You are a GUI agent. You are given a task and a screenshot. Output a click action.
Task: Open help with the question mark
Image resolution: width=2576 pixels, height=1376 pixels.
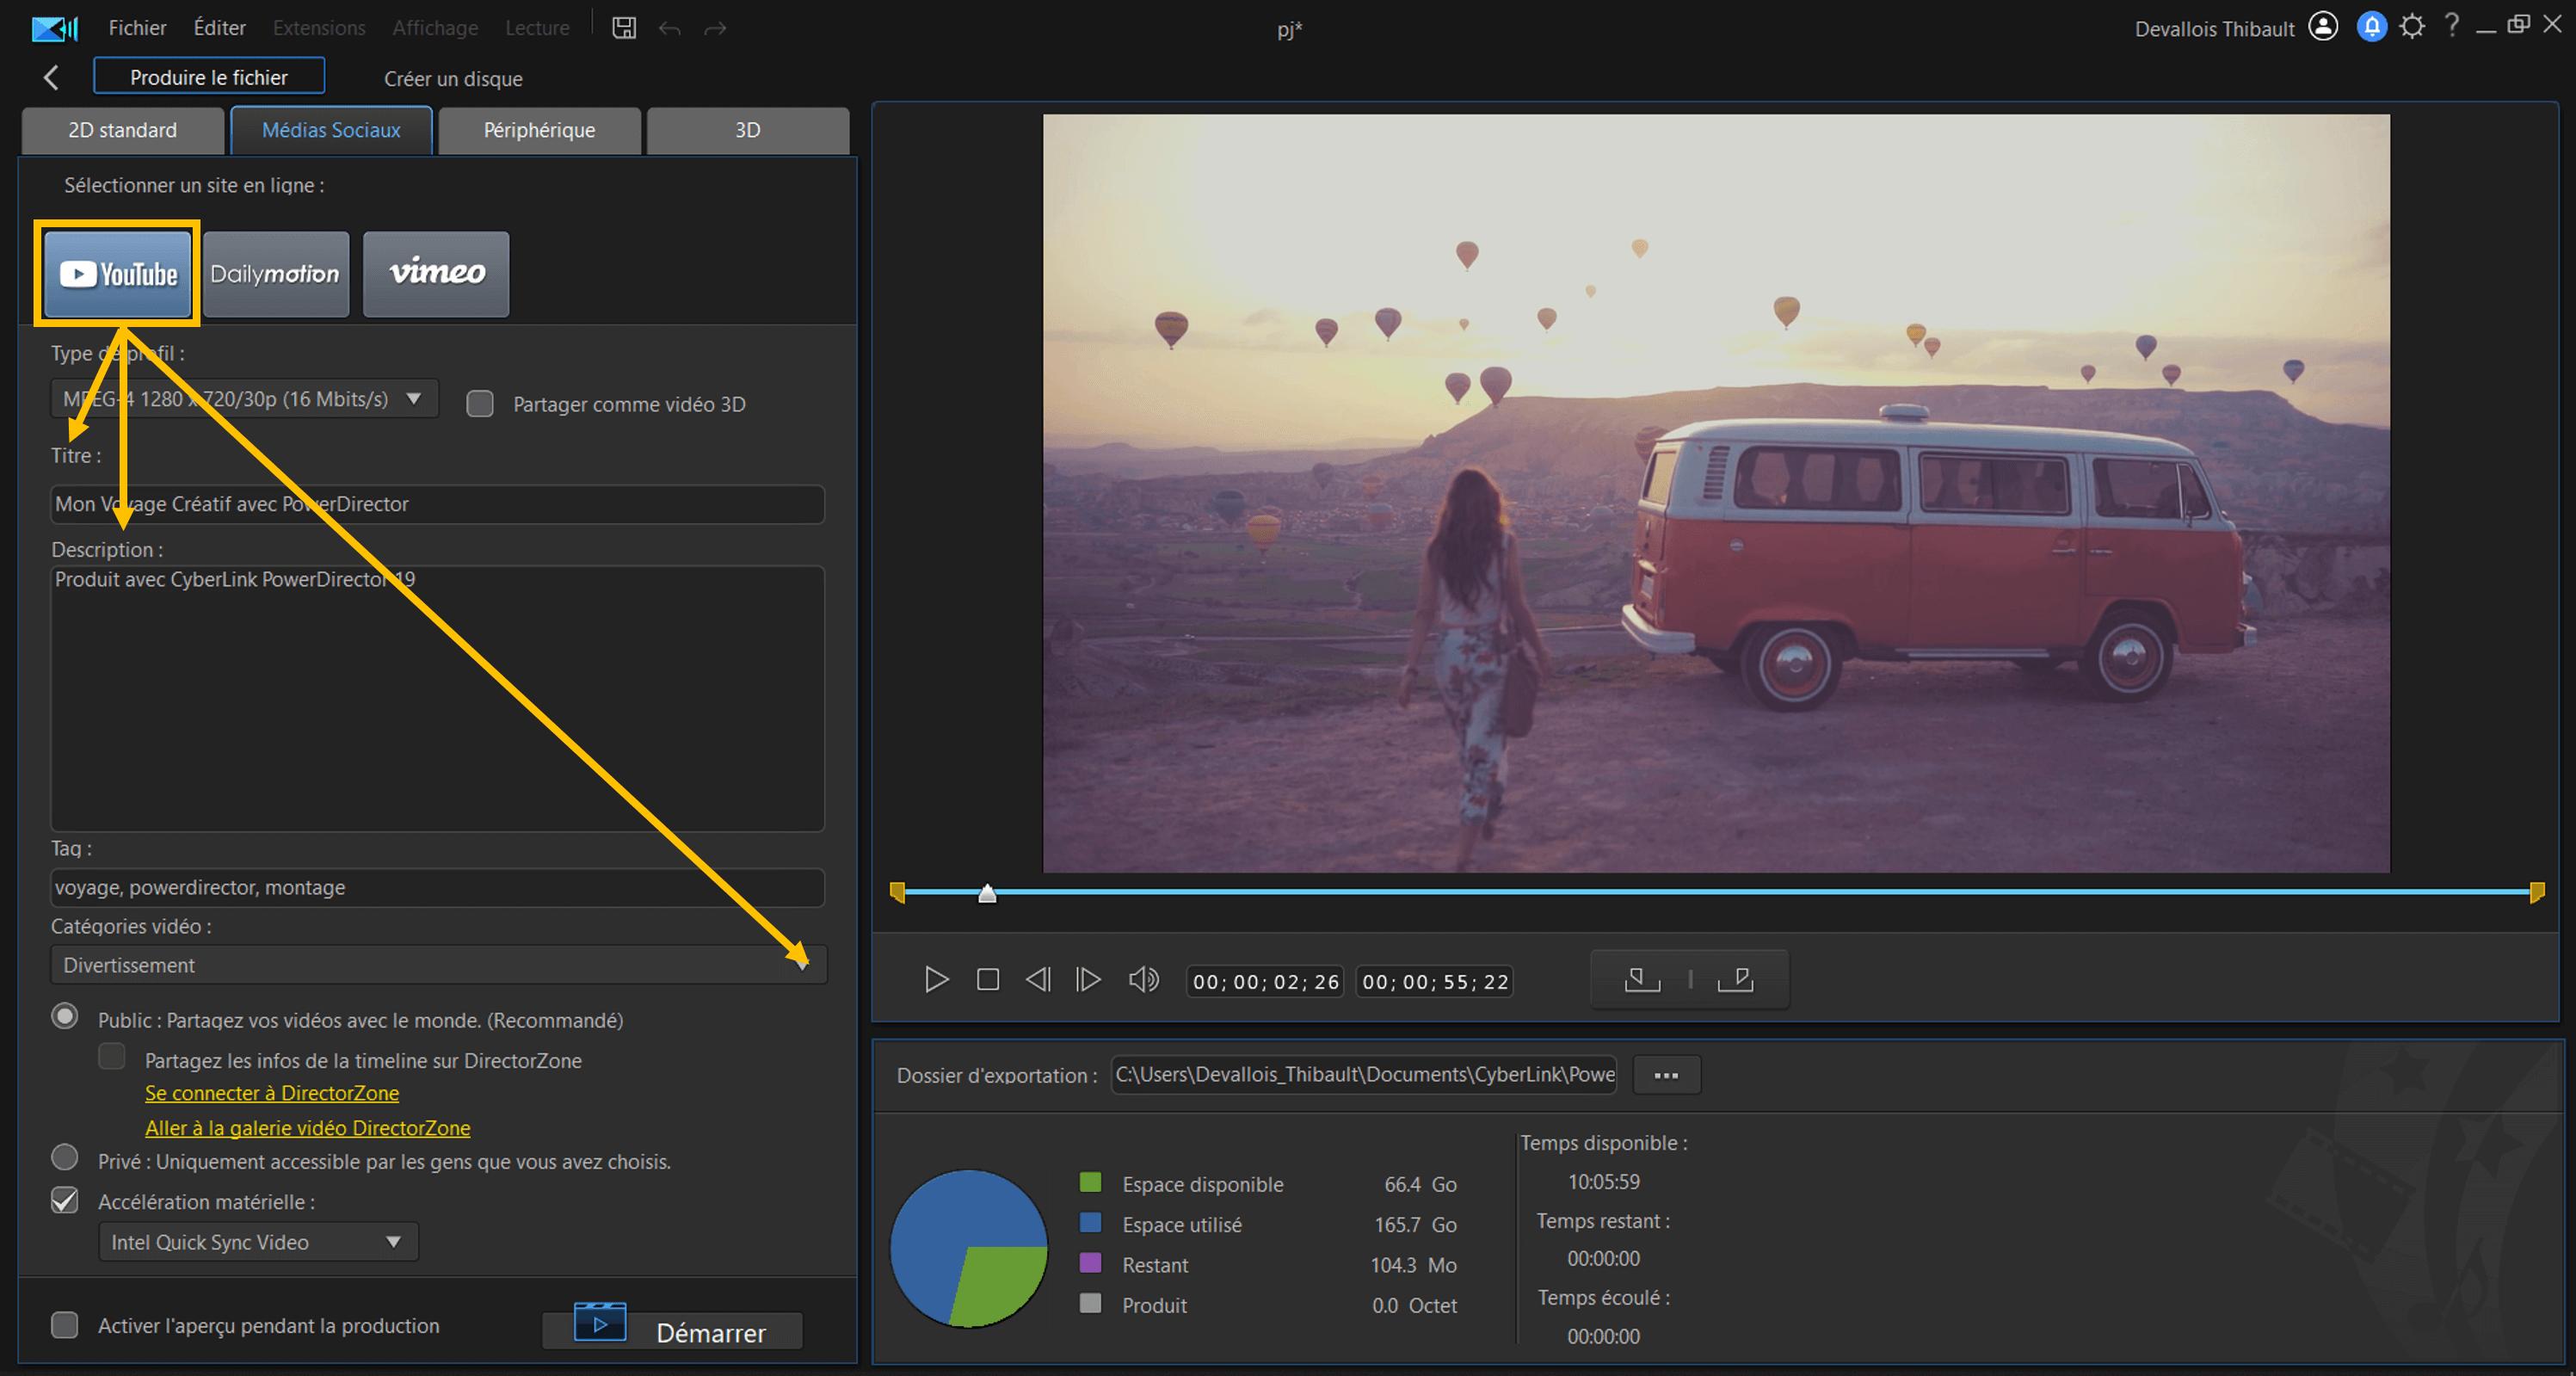[2451, 26]
